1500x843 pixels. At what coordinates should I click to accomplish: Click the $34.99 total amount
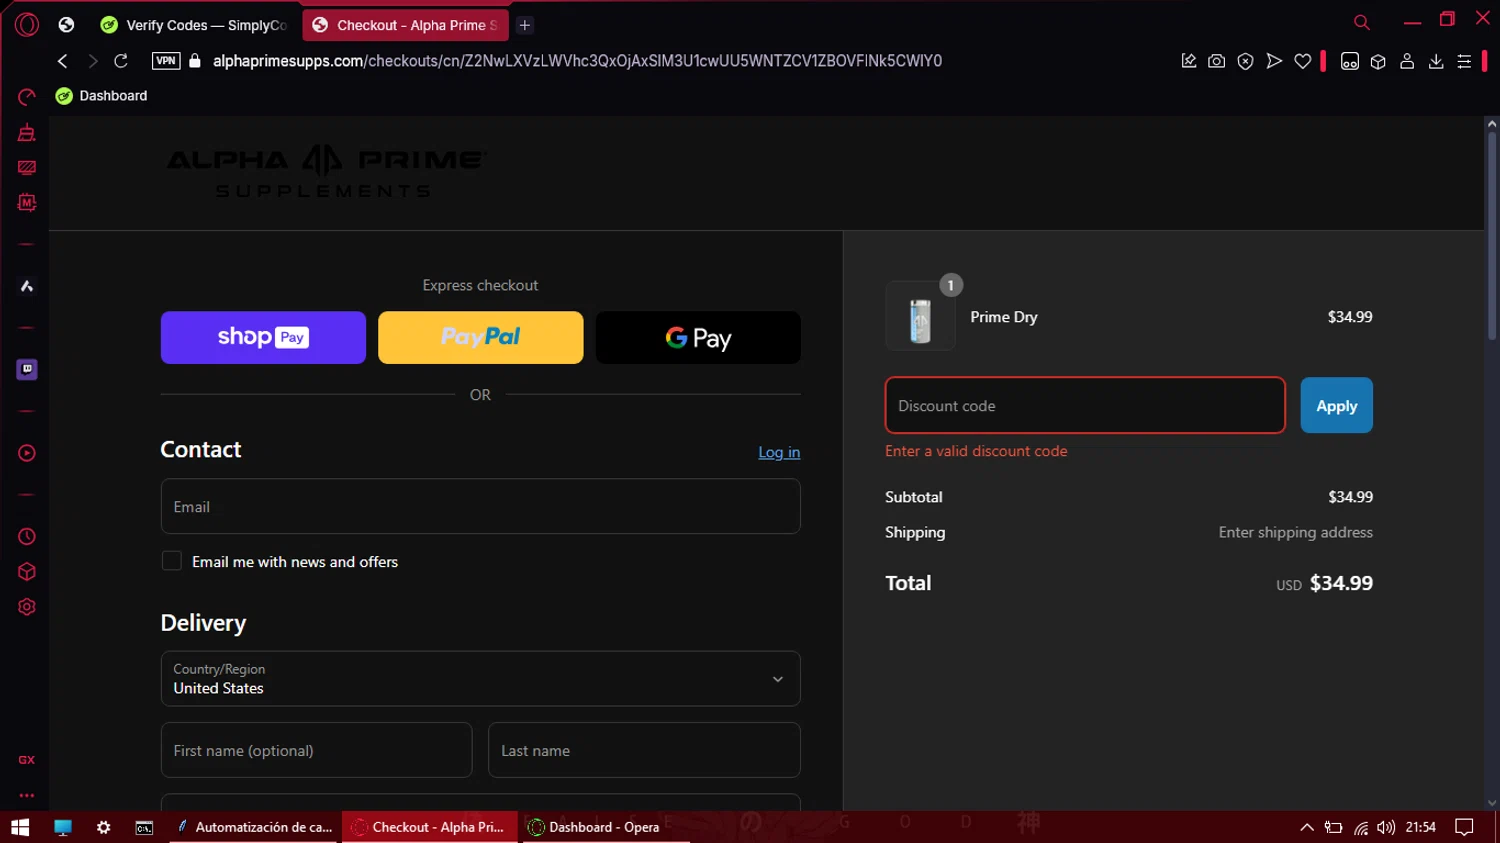pos(1341,583)
